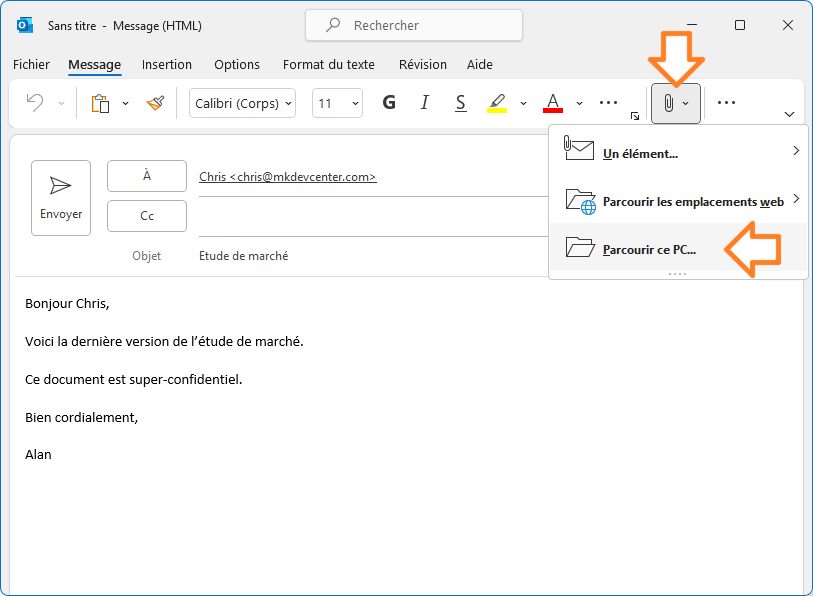Underline text with the S icon
This screenshot has width=813, height=596.
pyautogui.click(x=459, y=102)
